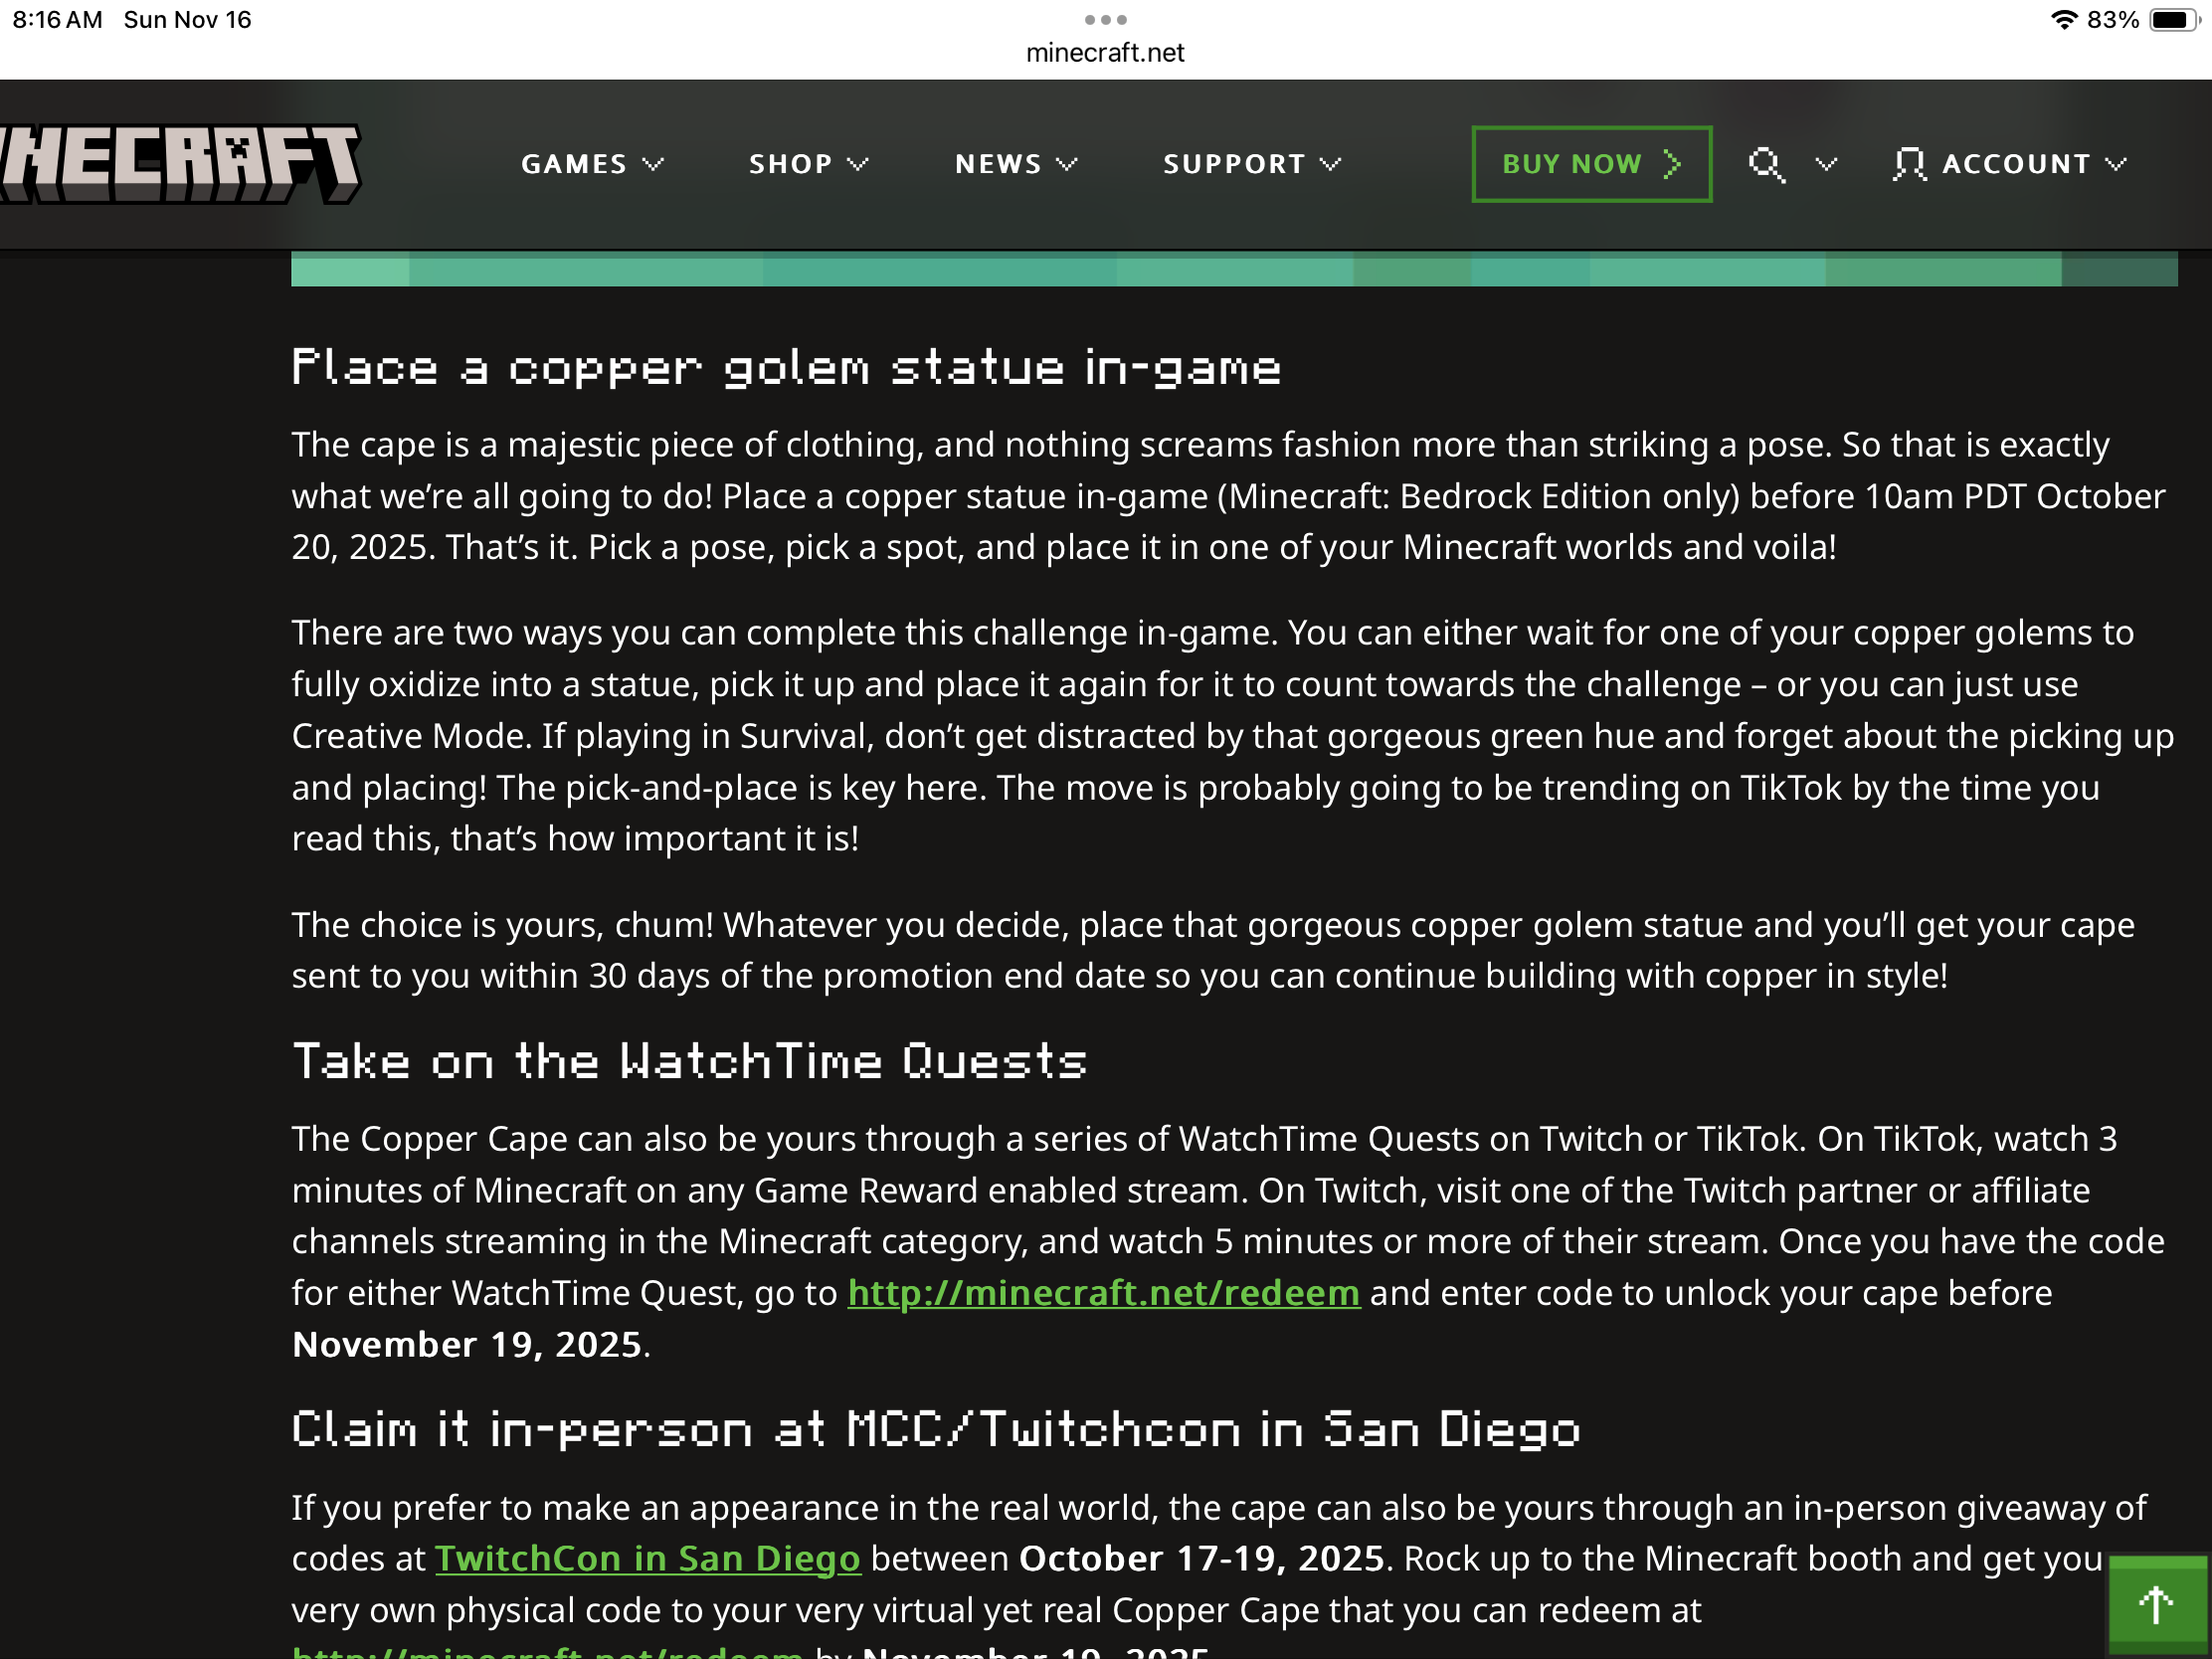The image size is (2212, 1659).
Task: Open the Account menu
Action: (x=2016, y=164)
